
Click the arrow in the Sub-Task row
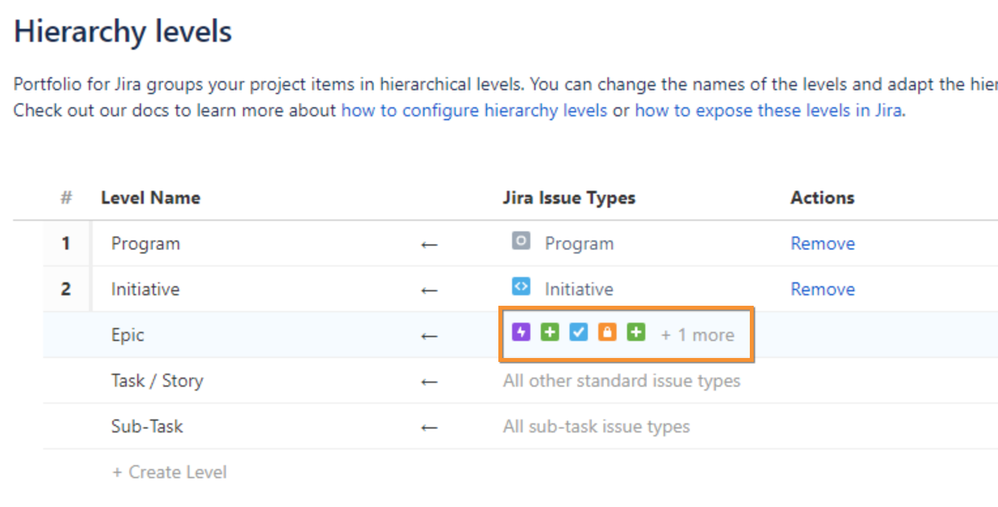pyautogui.click(x=429, y=427)
